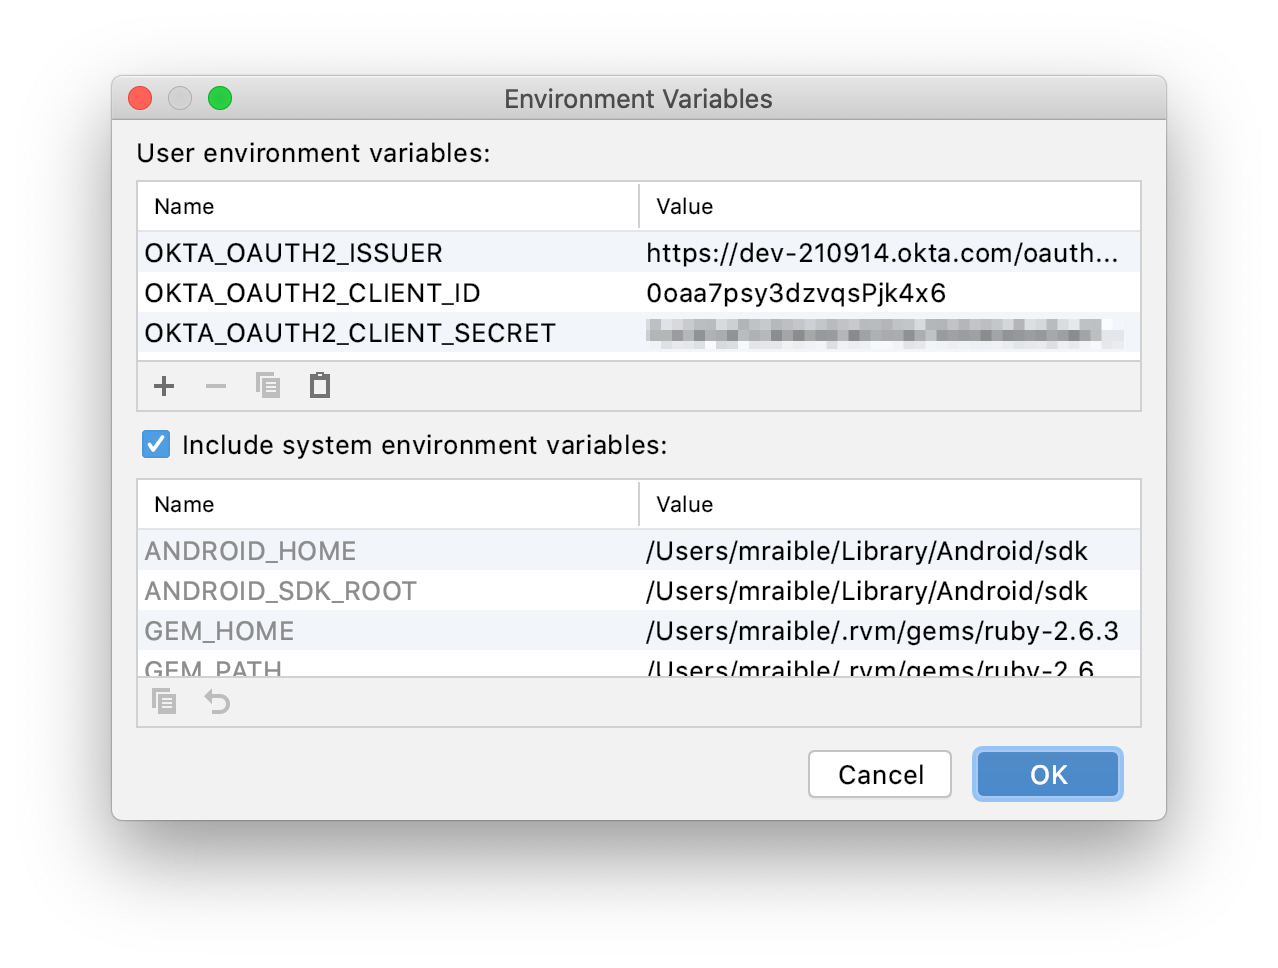The width and height of the screenshot is (1278, 968).
Task: Click copy icon below system variables table
Action: [x=164, y=702]
